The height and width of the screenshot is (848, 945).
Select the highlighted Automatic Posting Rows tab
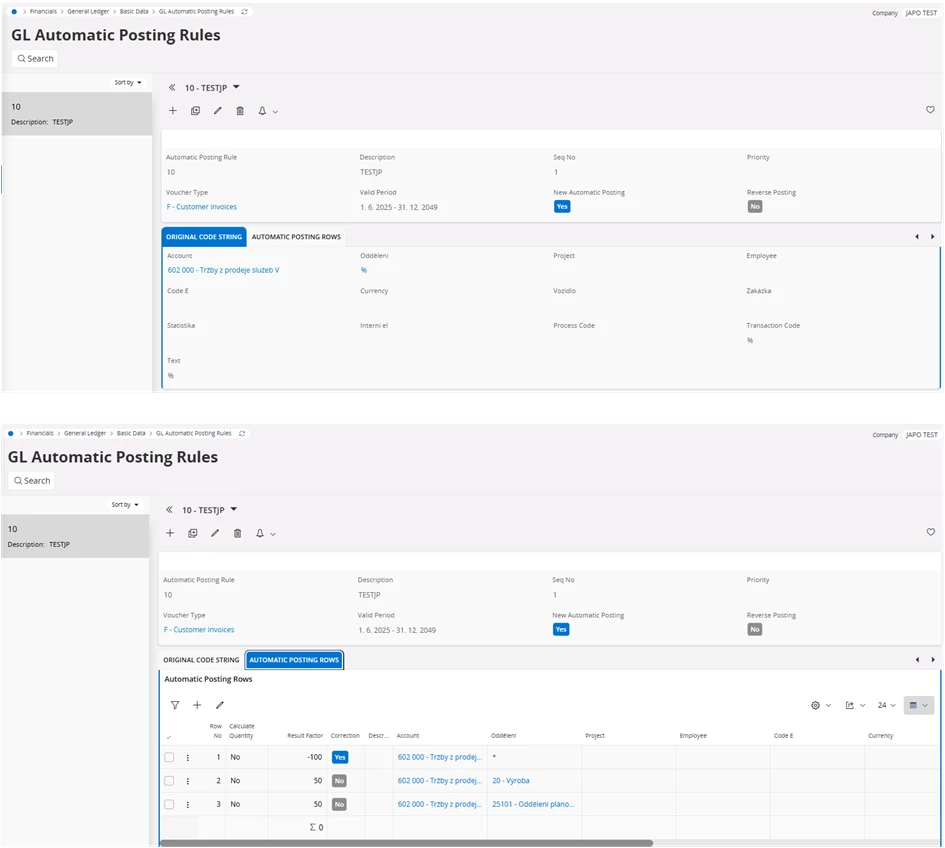pyautogui.click(x=294, y=660)
